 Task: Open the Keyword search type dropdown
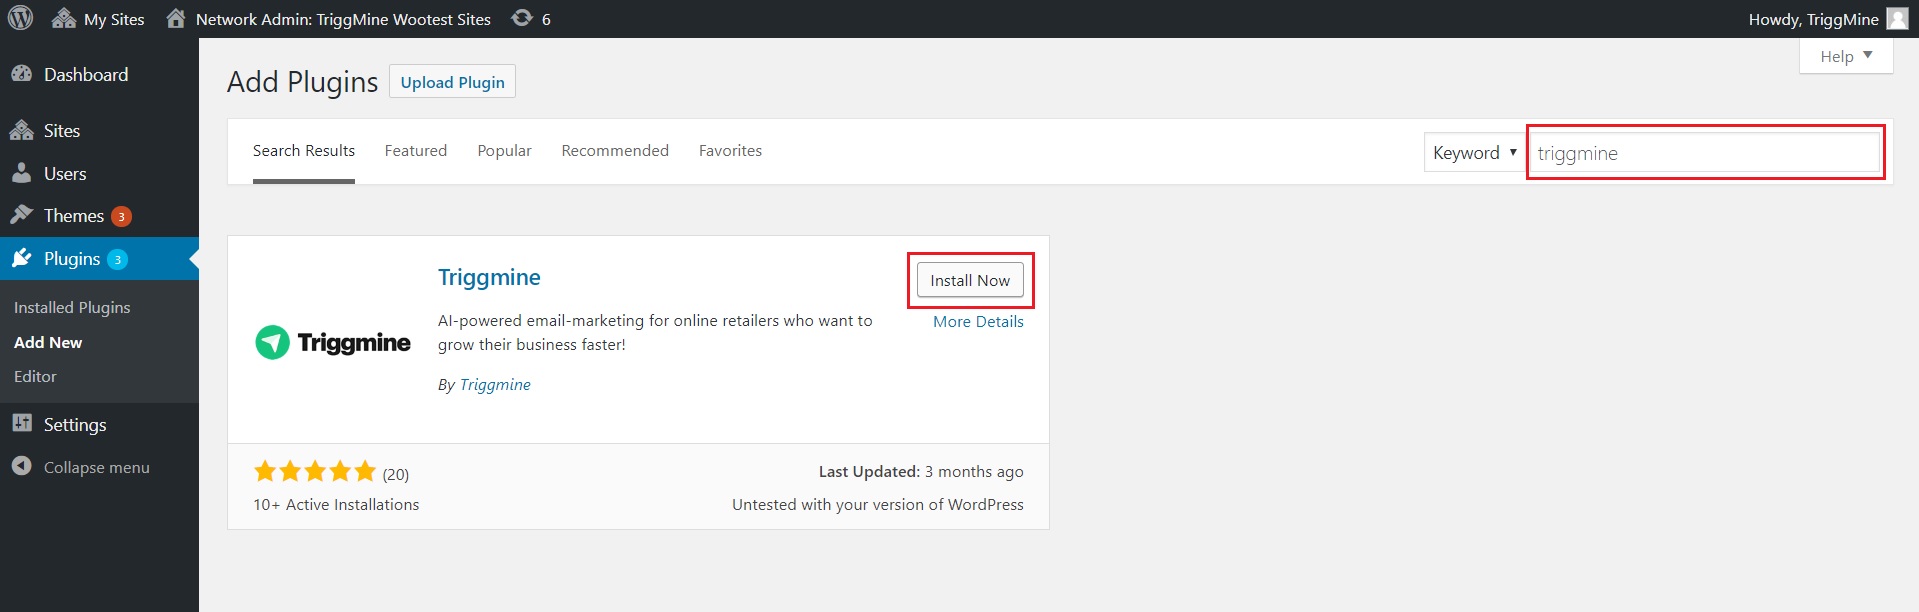[x=1474, y=152]
